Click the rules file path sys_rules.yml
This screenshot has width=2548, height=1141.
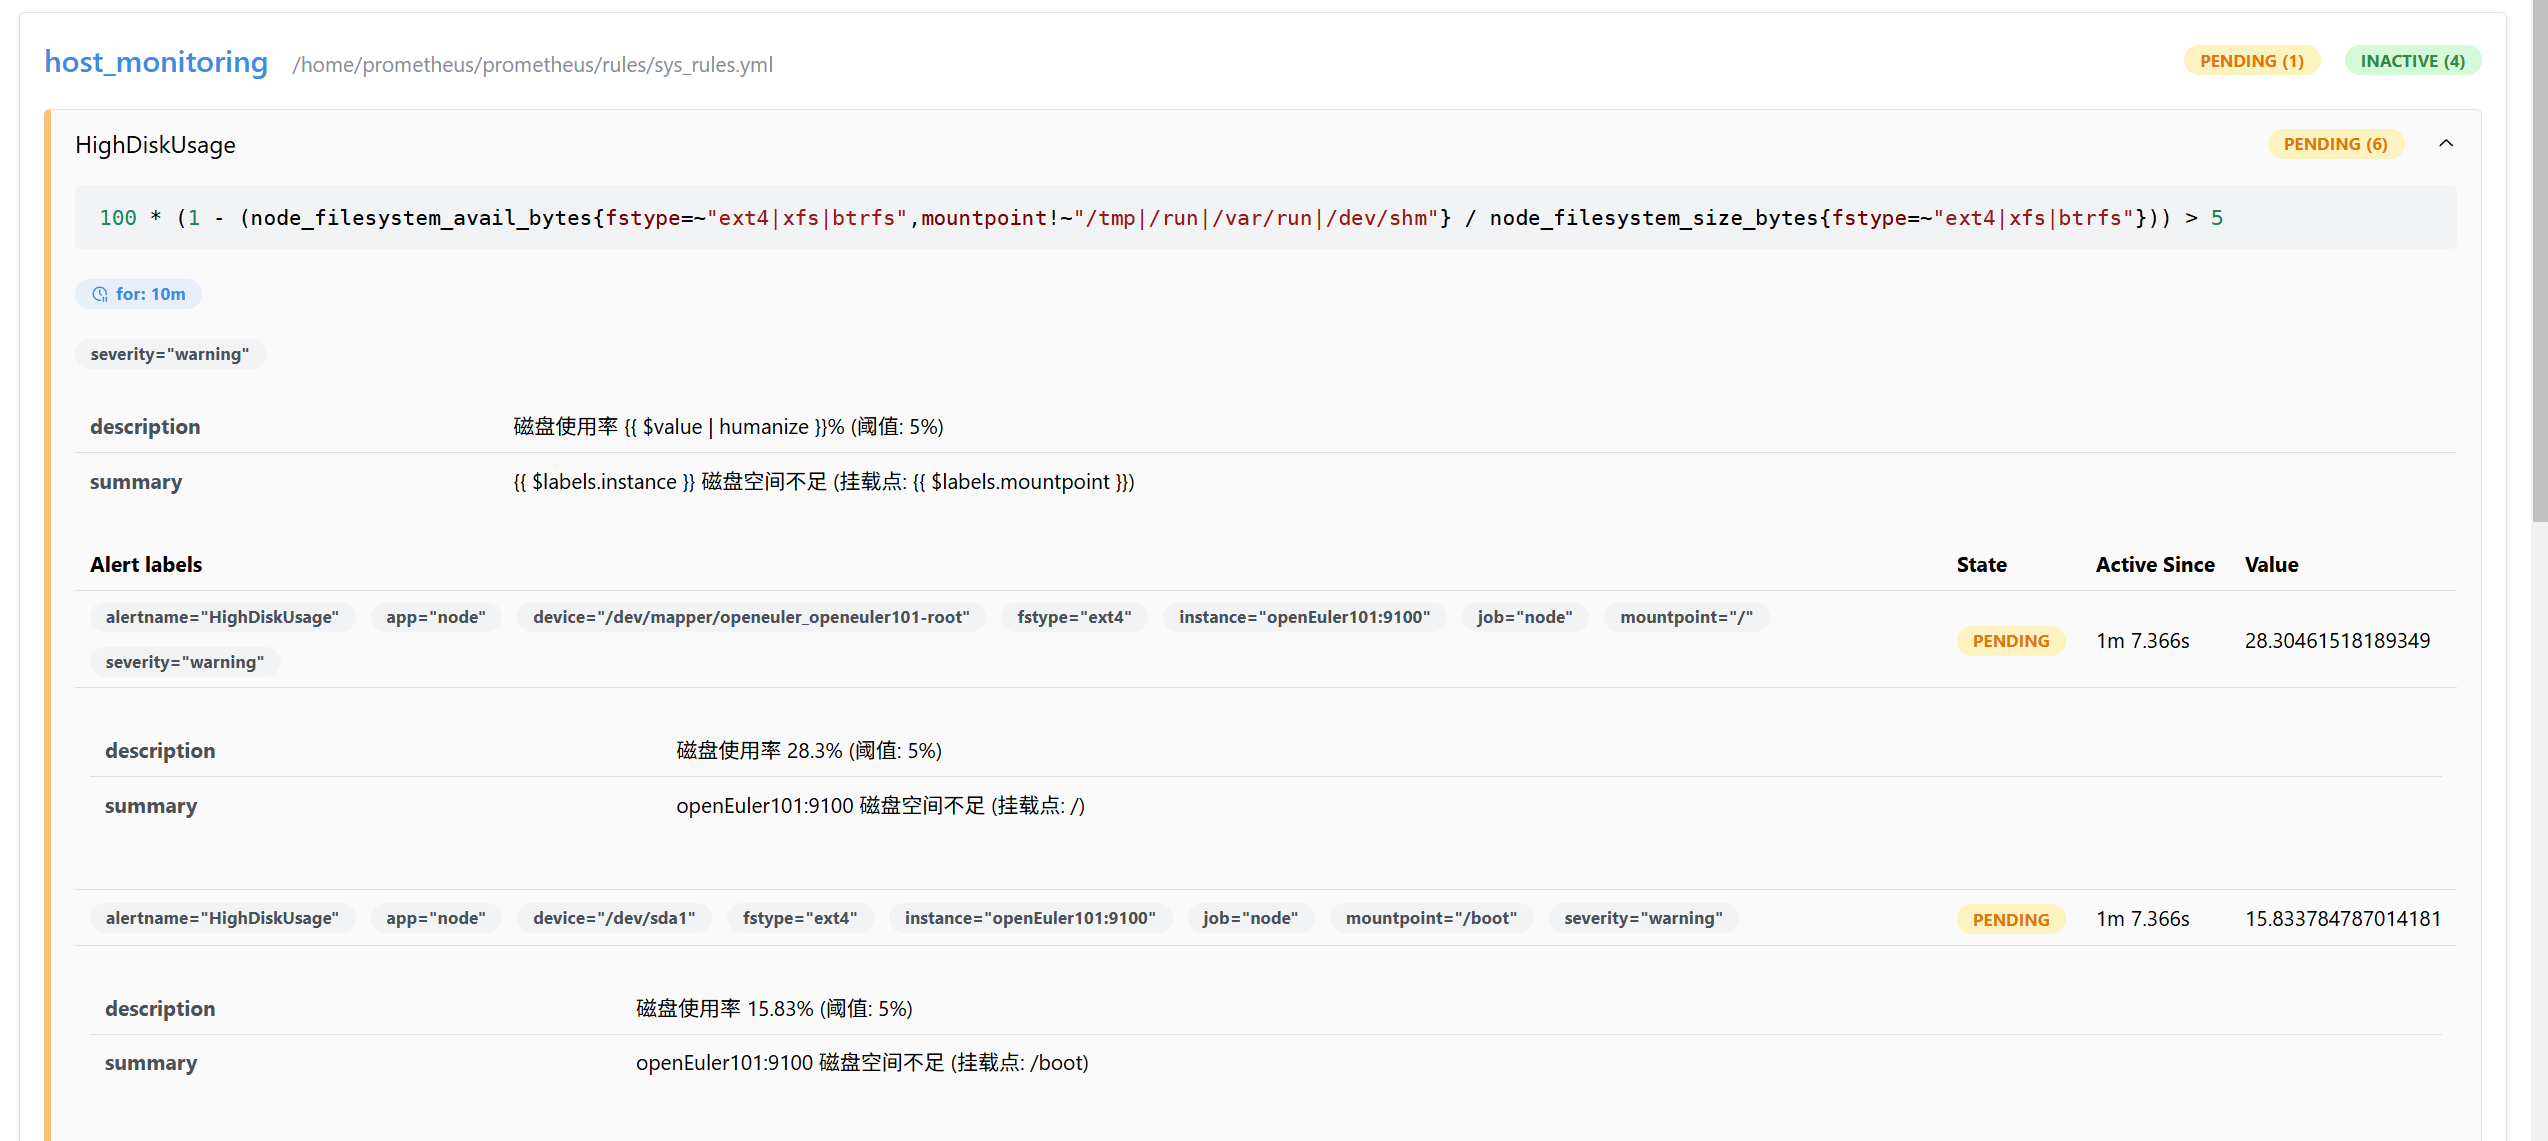(532, 64)
